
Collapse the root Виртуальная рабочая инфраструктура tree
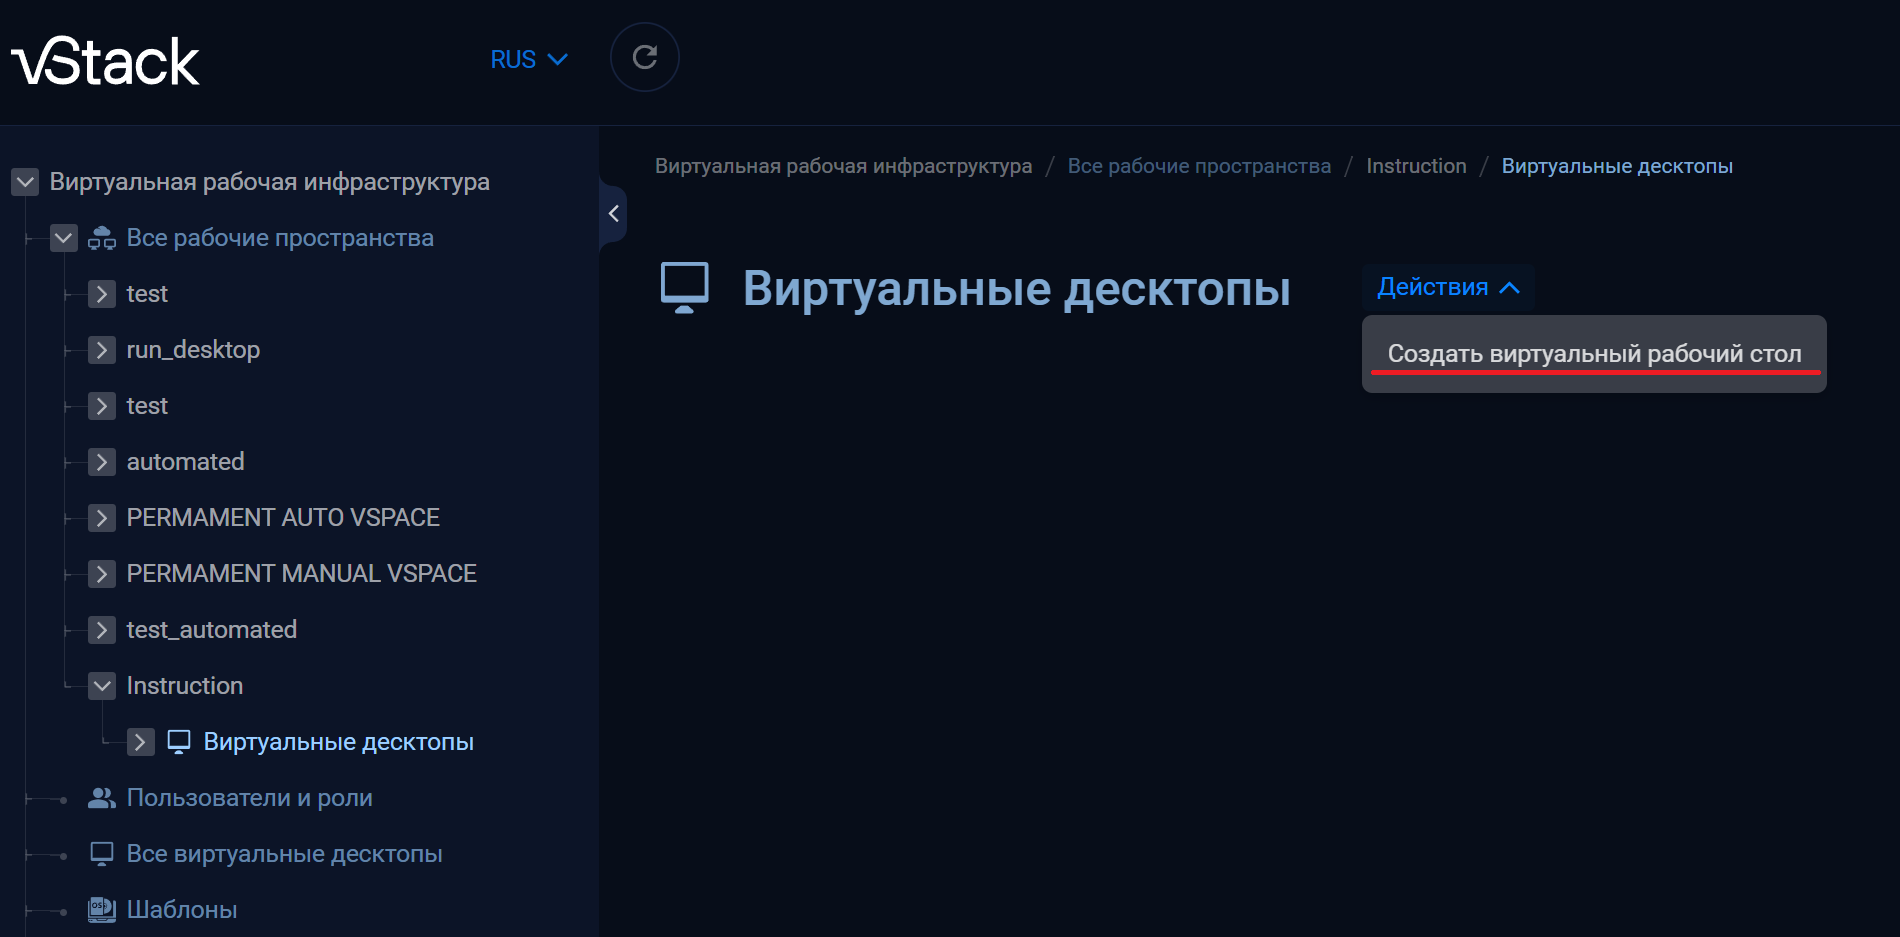click(25, 182)
